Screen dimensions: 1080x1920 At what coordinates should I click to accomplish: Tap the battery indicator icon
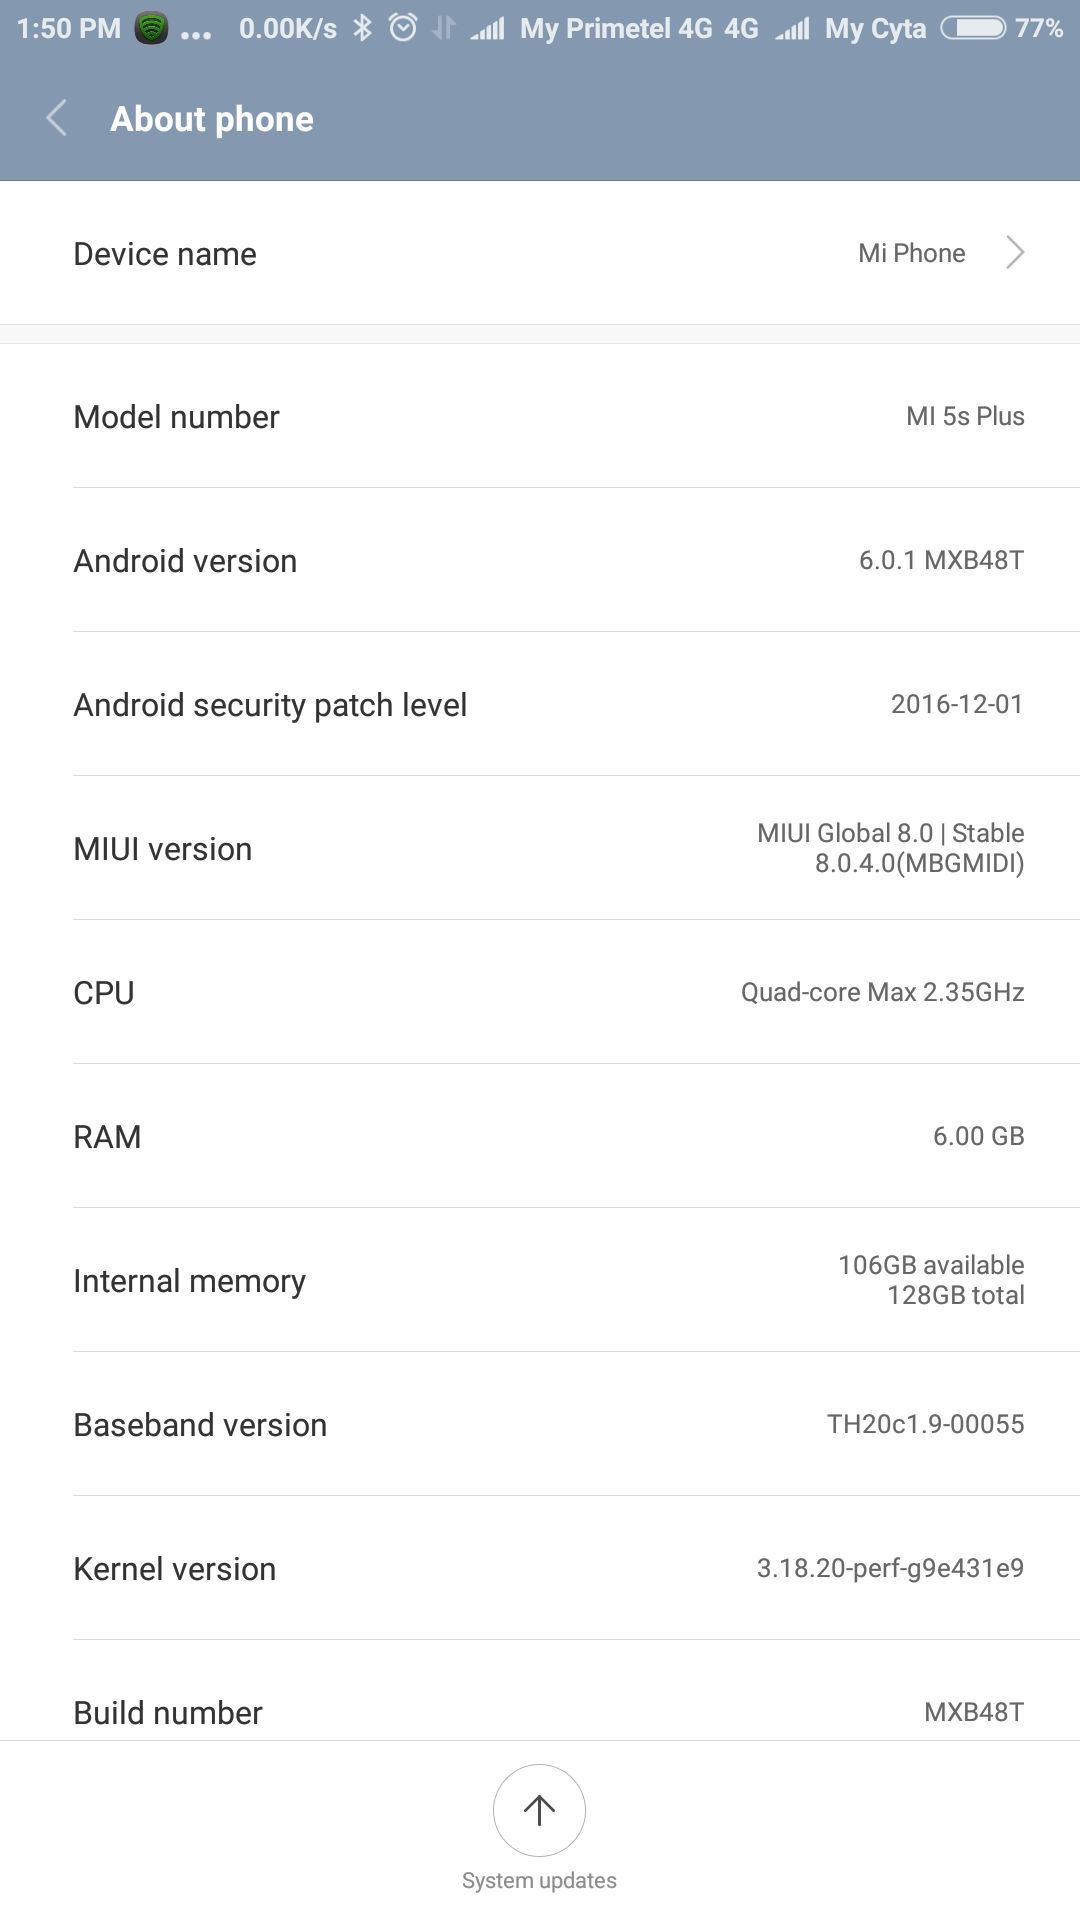pyautogui.click(x=973, y=28)
